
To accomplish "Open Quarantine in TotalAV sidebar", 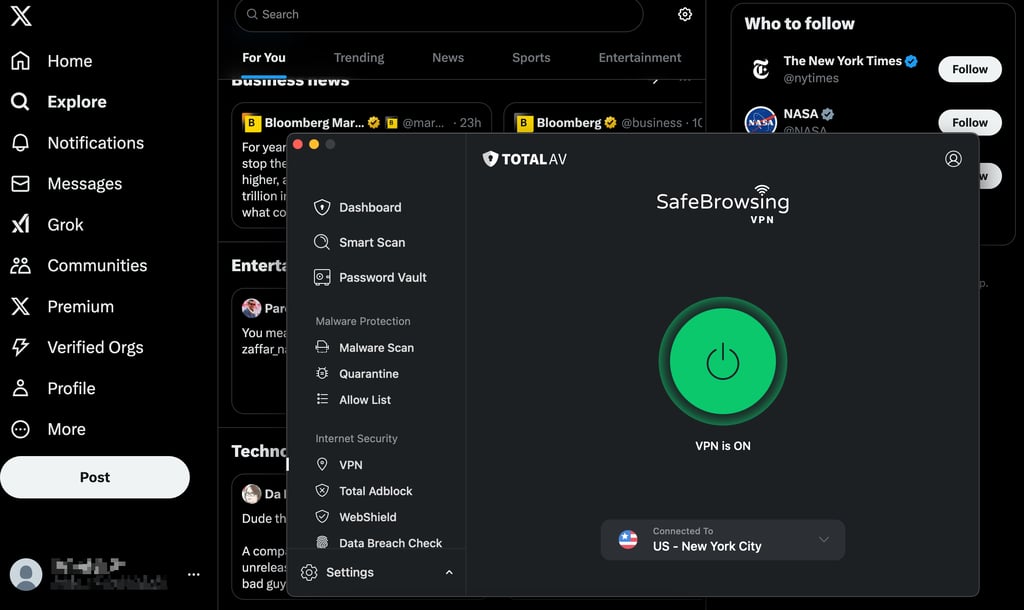I will [x=357, y=374].
